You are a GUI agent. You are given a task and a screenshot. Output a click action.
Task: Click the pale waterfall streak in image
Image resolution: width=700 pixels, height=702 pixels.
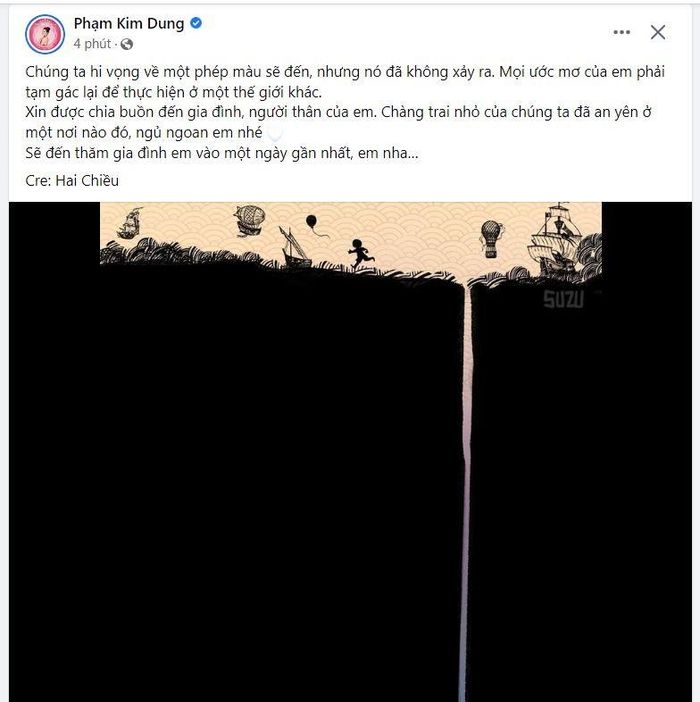465,490
